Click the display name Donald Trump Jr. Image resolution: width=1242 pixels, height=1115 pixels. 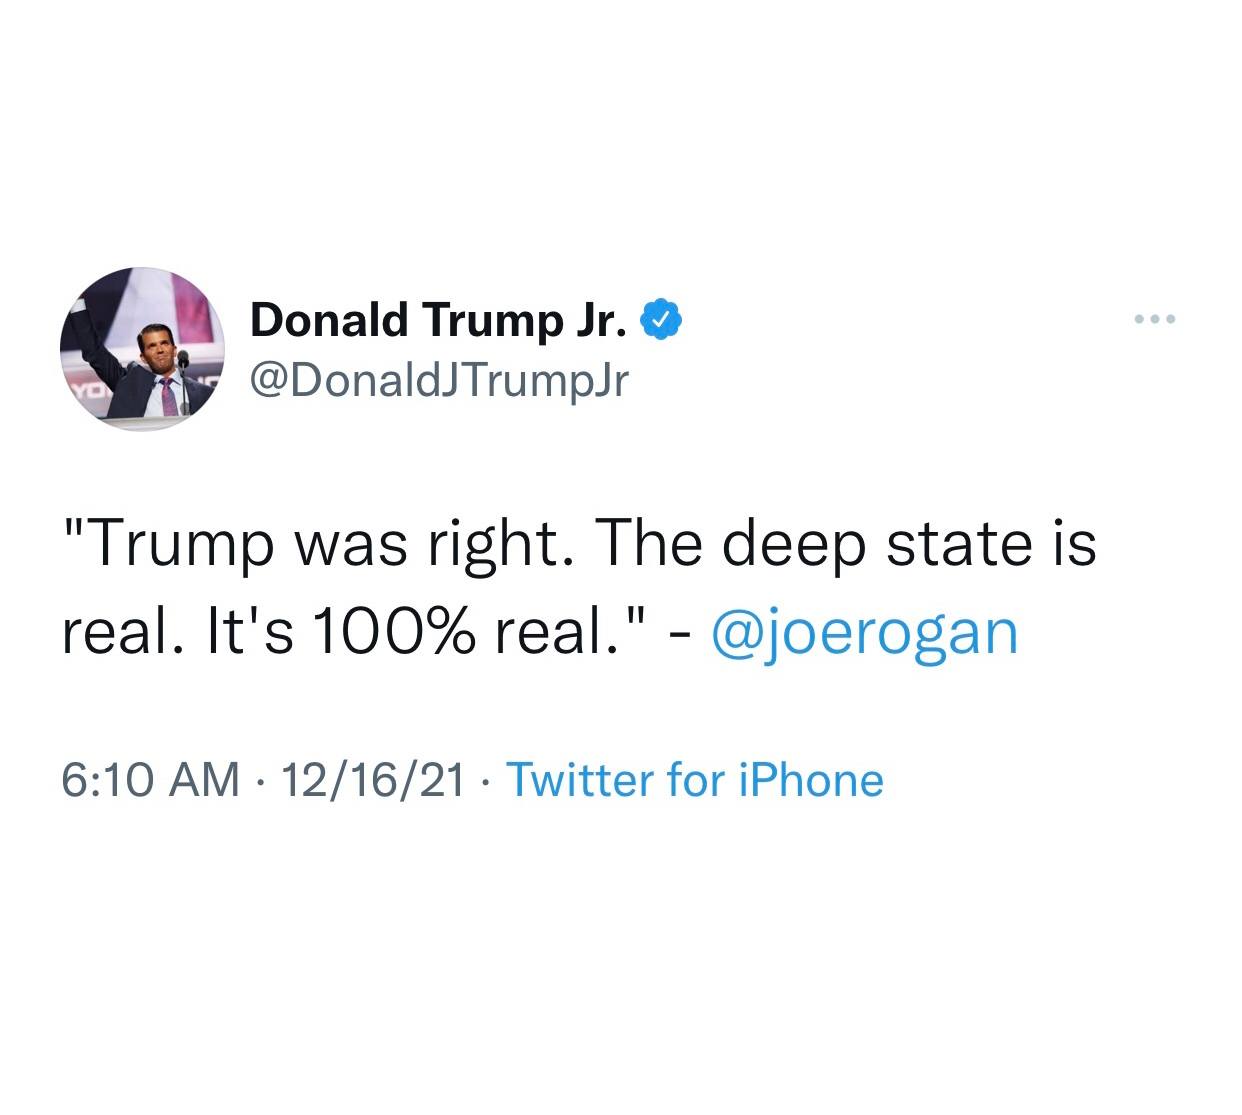(439, 320)
